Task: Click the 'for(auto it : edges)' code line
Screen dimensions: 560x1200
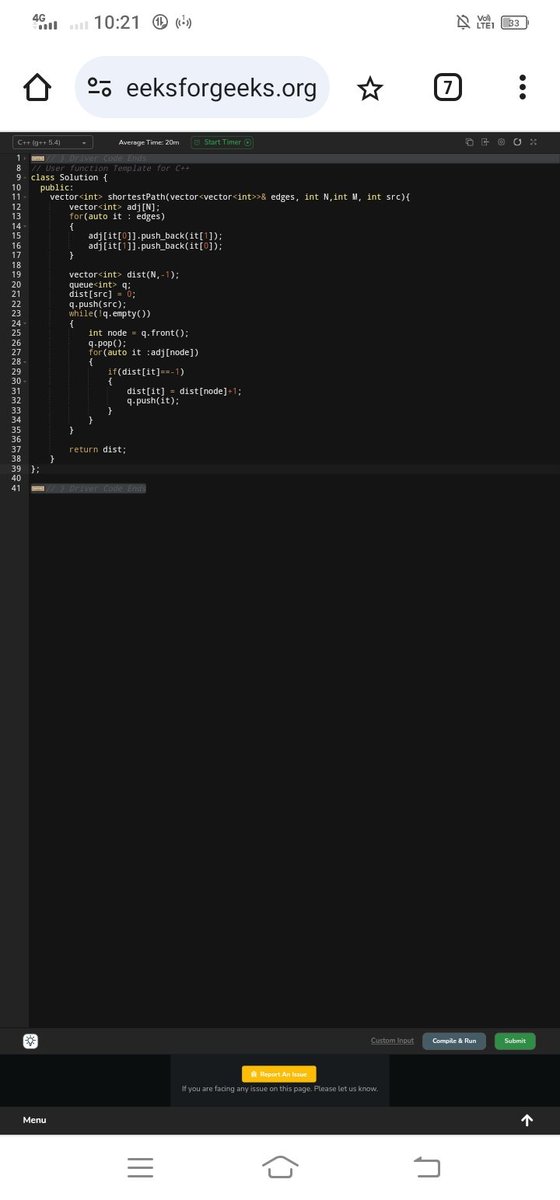Action: (117, 216)
